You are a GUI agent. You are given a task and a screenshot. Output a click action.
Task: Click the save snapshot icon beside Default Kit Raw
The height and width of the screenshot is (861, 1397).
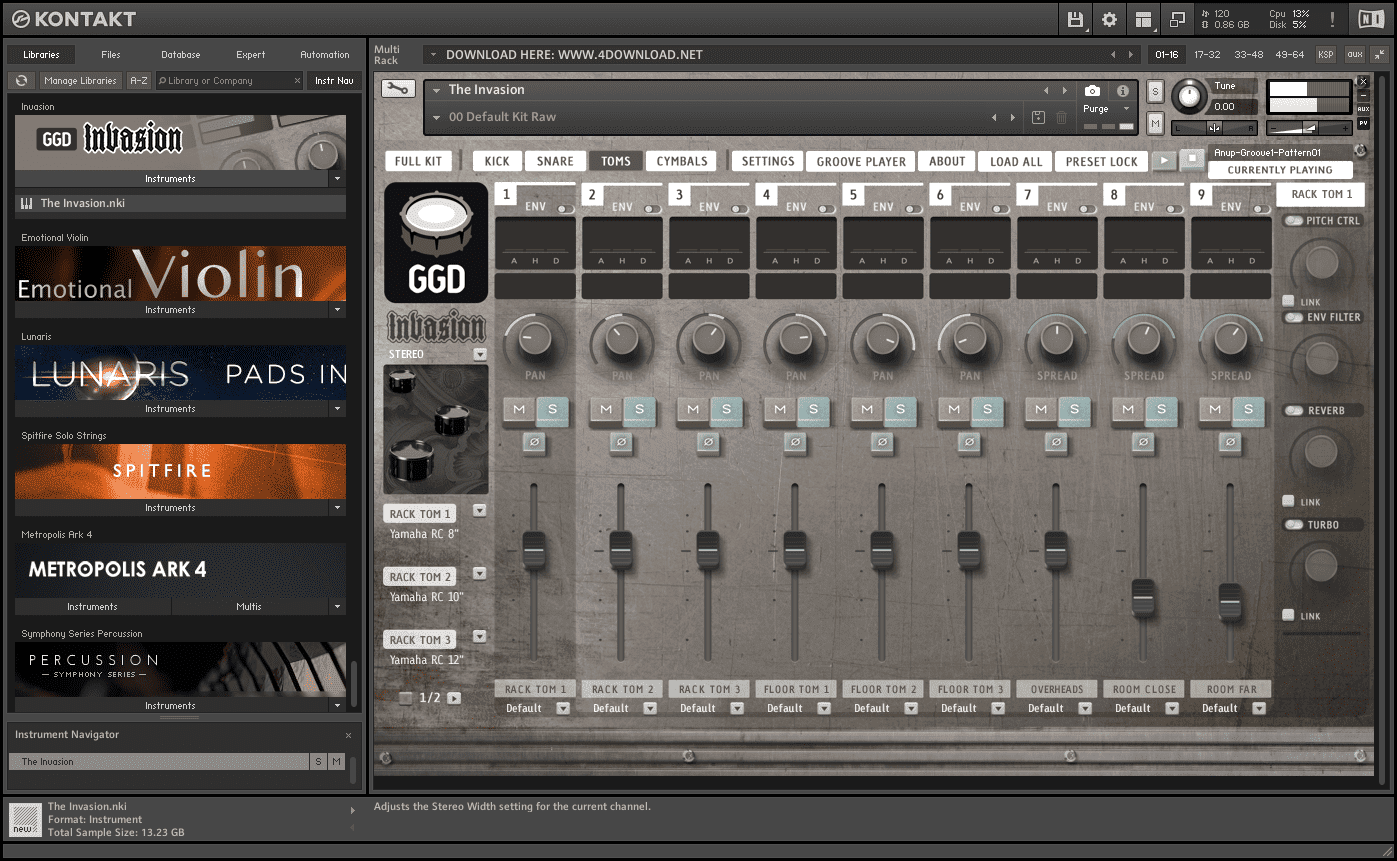[1038, 117]
